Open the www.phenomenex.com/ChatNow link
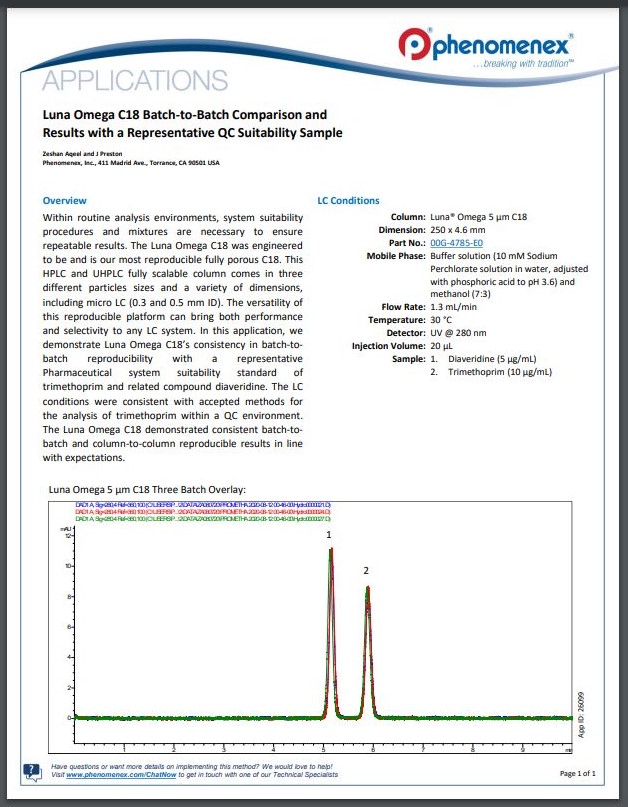Screen dimensions: 628x807 pos(113,775)
